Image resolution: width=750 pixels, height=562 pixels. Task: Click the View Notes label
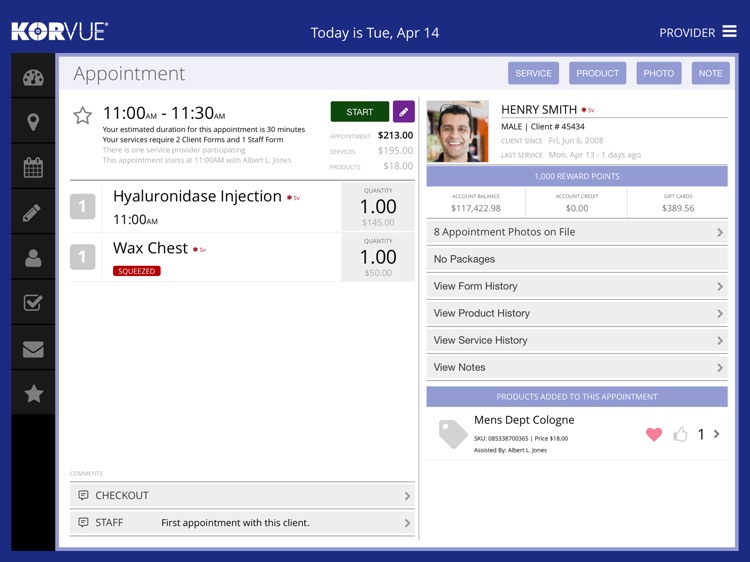tap(459, 367)
